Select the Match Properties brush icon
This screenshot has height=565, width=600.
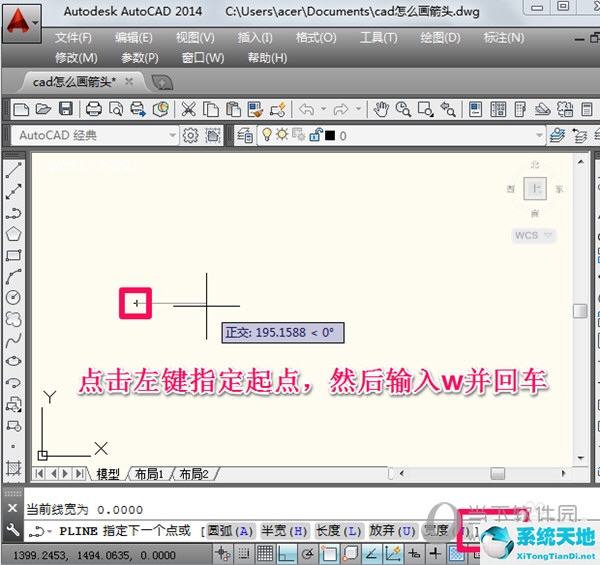coord(255,109)
